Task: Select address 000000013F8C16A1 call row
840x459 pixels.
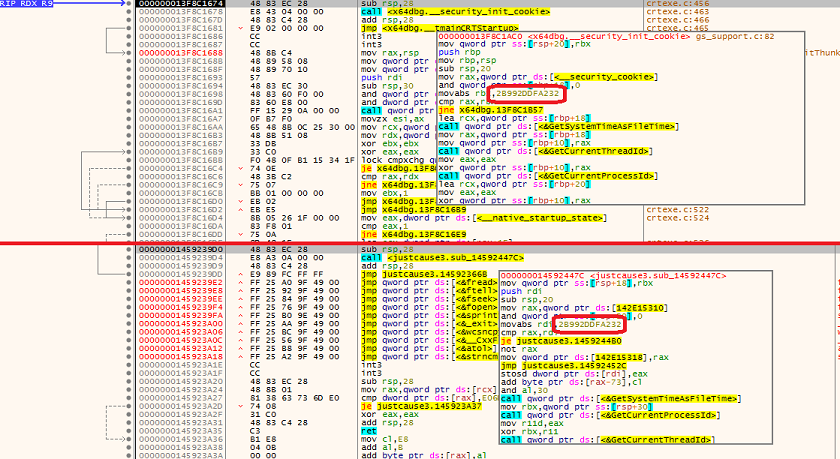Action: 179,109
